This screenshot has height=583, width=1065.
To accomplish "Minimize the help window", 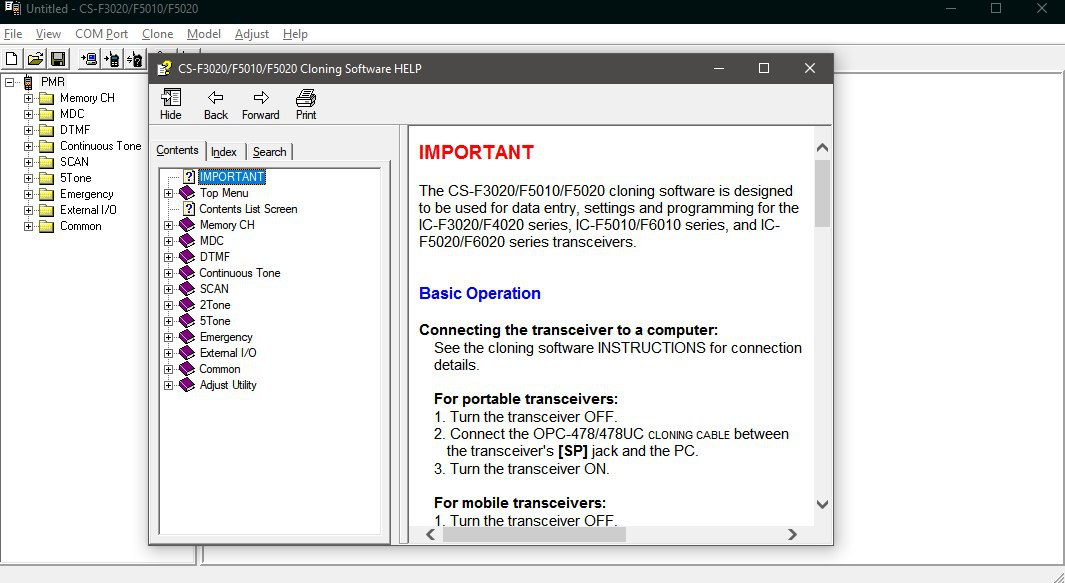I will coord(719,68).
